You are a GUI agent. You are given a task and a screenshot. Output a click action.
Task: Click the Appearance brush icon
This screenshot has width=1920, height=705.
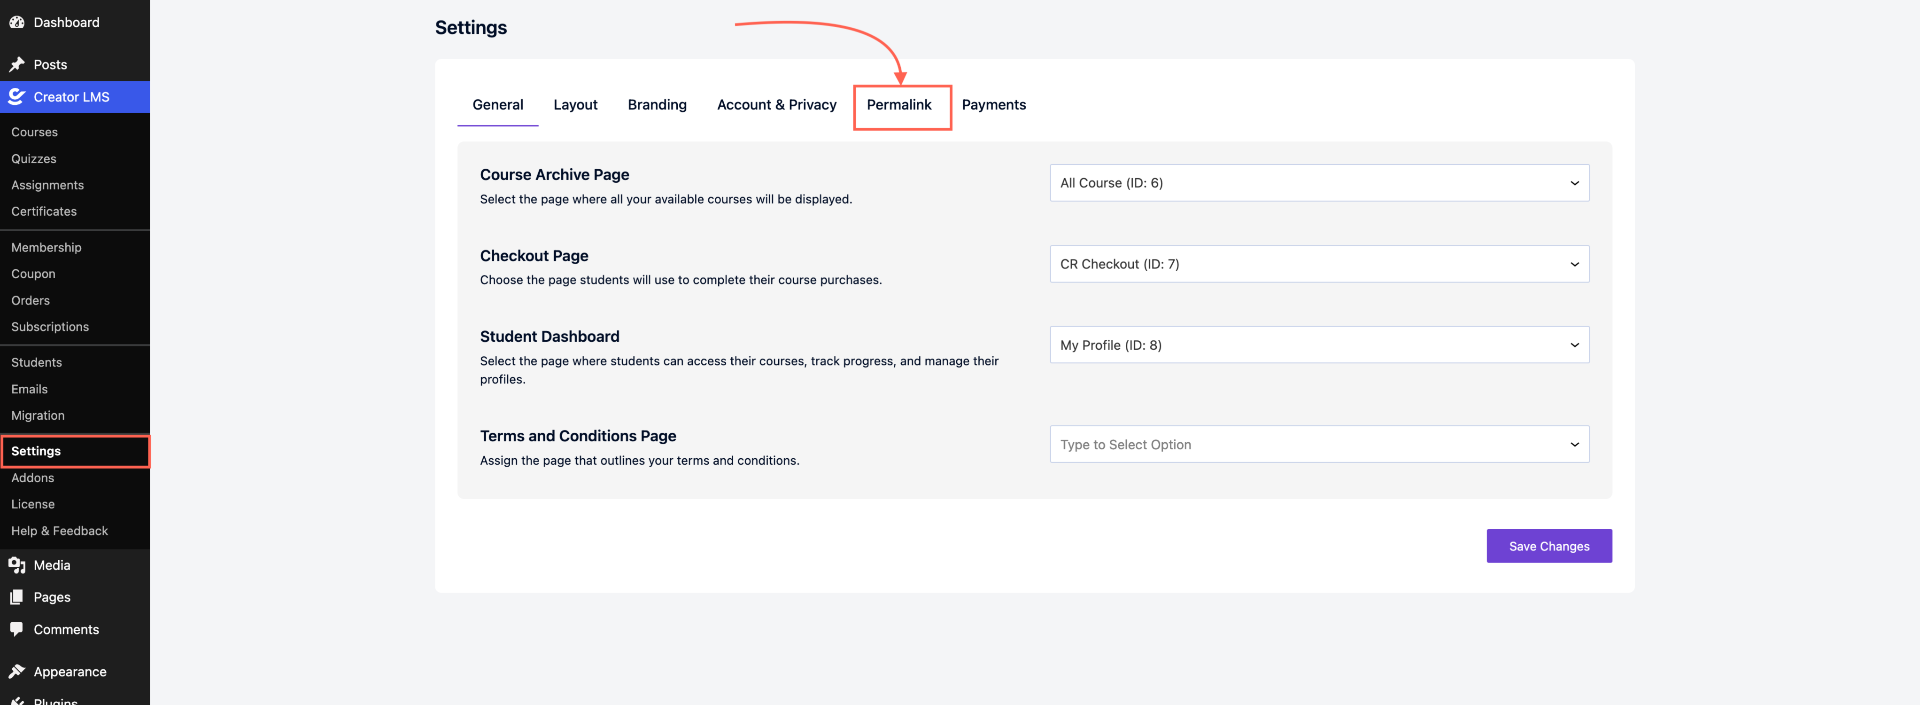[x=17, y=672]
